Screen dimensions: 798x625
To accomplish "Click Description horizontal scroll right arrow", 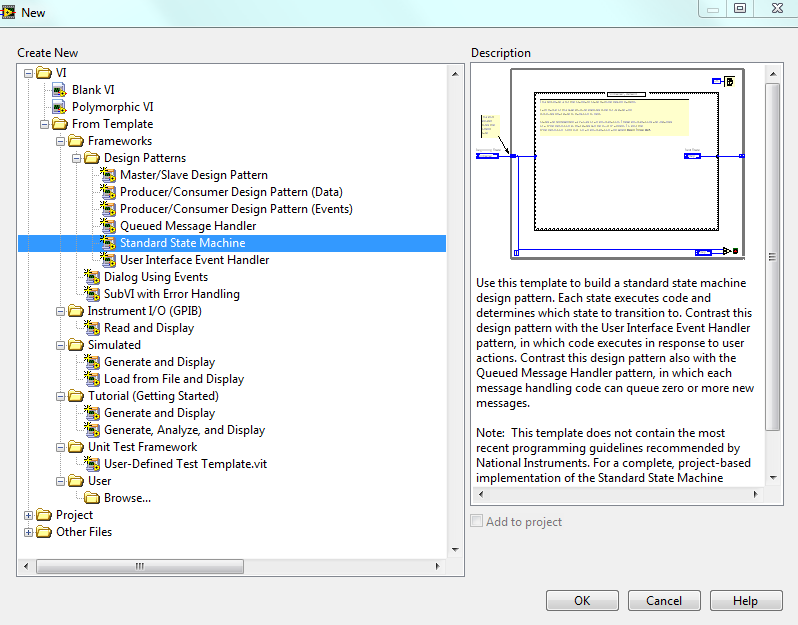I will pyautogui.click(x=755, y=494).
